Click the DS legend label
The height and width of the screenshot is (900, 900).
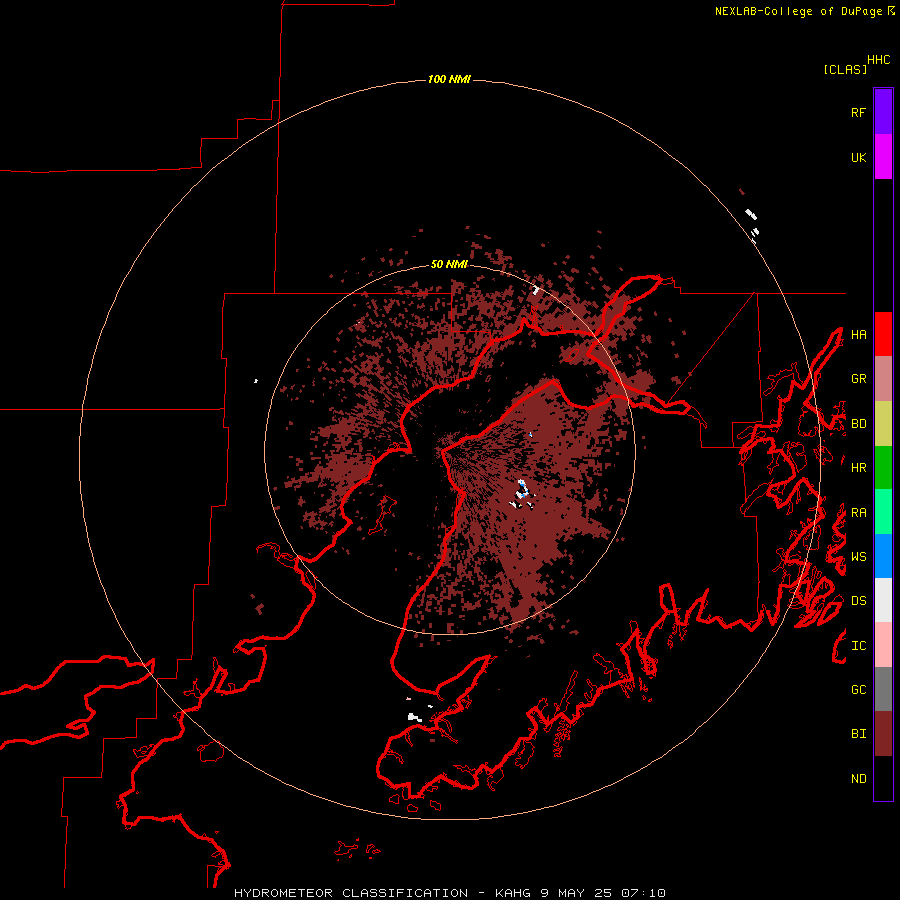(858, 601)
